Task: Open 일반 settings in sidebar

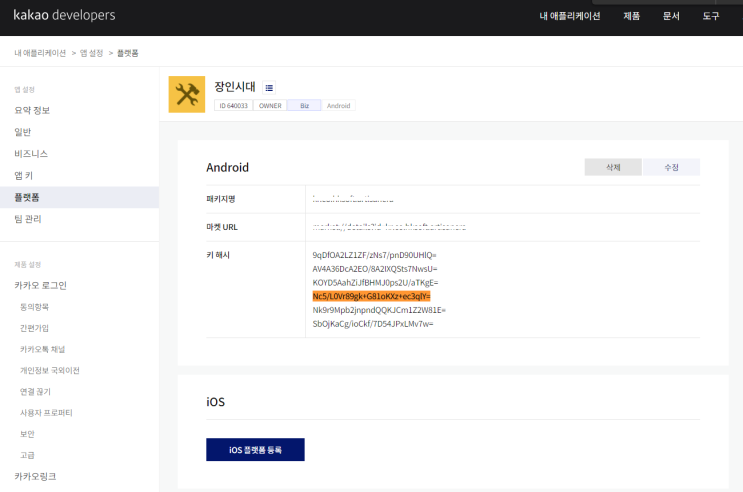Action: click(x=23, y=132)
